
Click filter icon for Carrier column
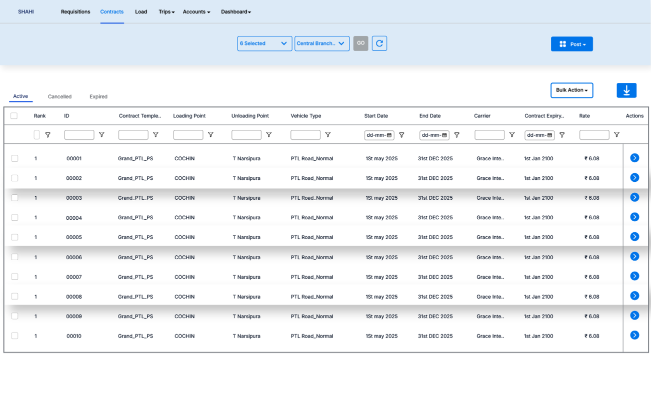tap(512, 134)
